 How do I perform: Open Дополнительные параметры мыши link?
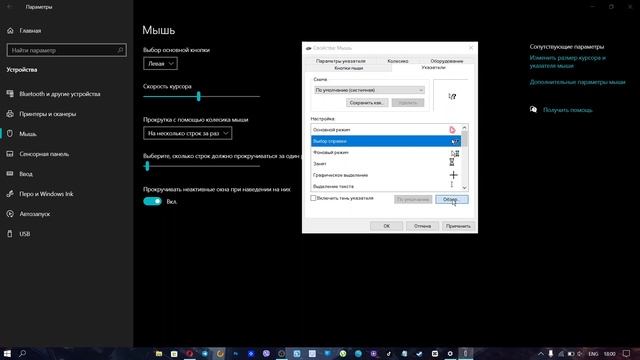click(x=577, y=82)
